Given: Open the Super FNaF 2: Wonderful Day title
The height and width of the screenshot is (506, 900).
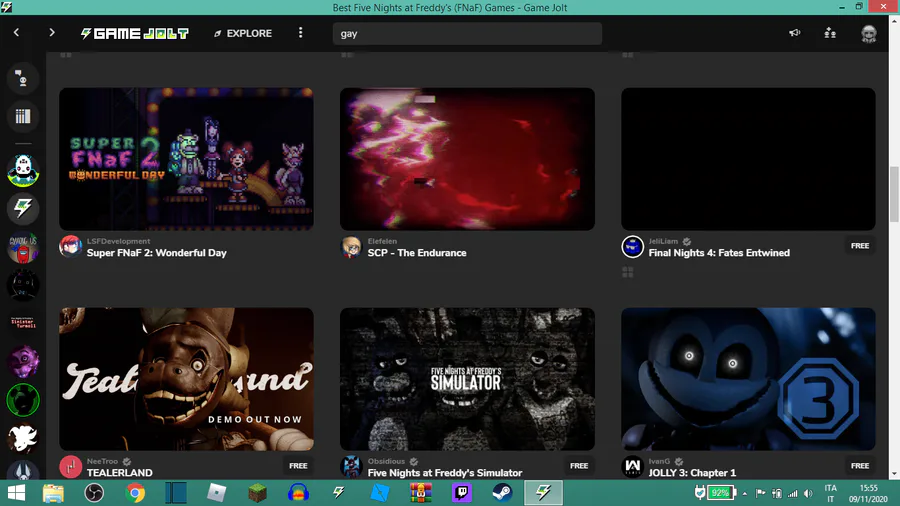Looking at the screenshot, I should tap(157, 253).
